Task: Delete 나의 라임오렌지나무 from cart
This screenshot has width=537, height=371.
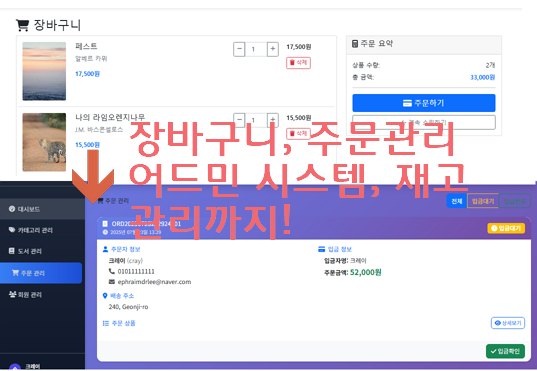Action: [x=298, y=133]
